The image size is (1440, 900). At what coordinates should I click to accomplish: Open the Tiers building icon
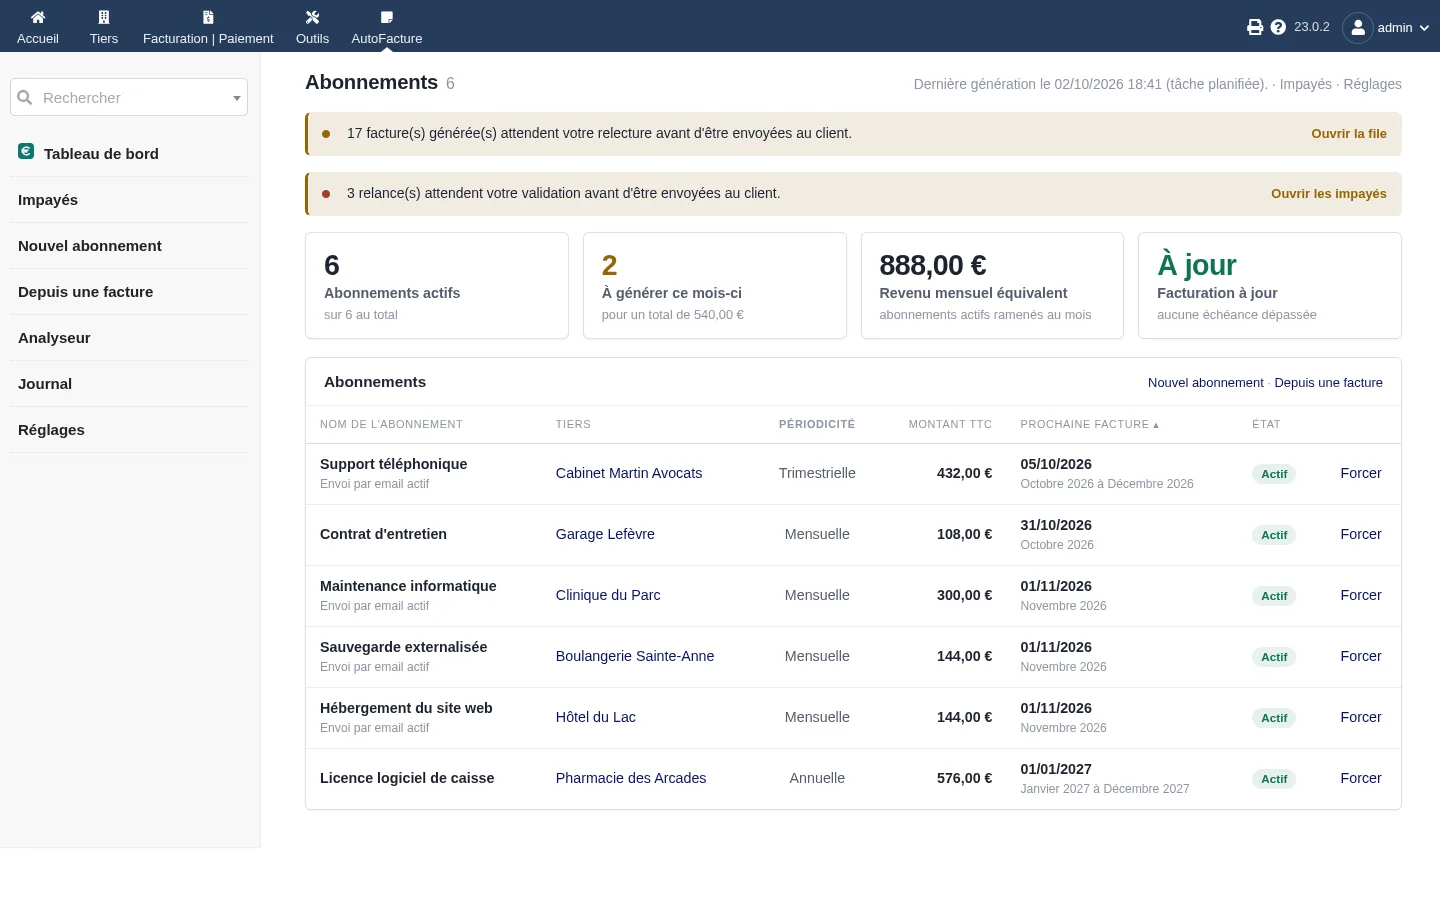tap(104, 17)
